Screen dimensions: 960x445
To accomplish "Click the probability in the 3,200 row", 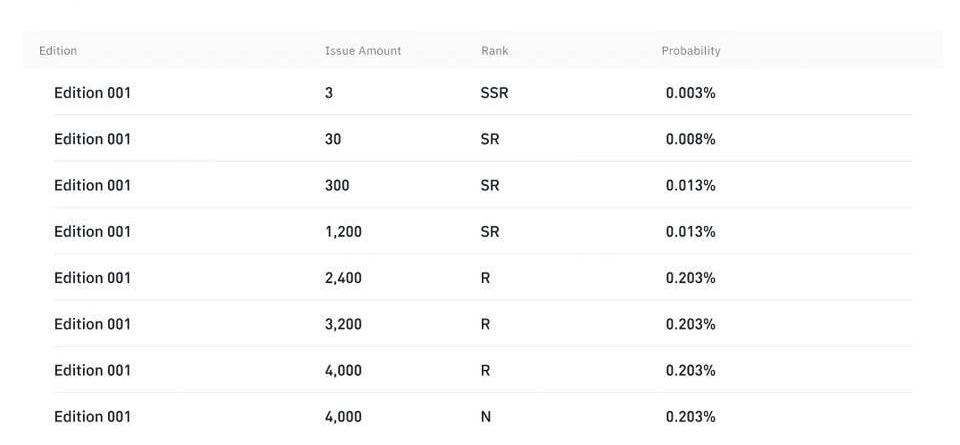I will [x=690, y=324].
